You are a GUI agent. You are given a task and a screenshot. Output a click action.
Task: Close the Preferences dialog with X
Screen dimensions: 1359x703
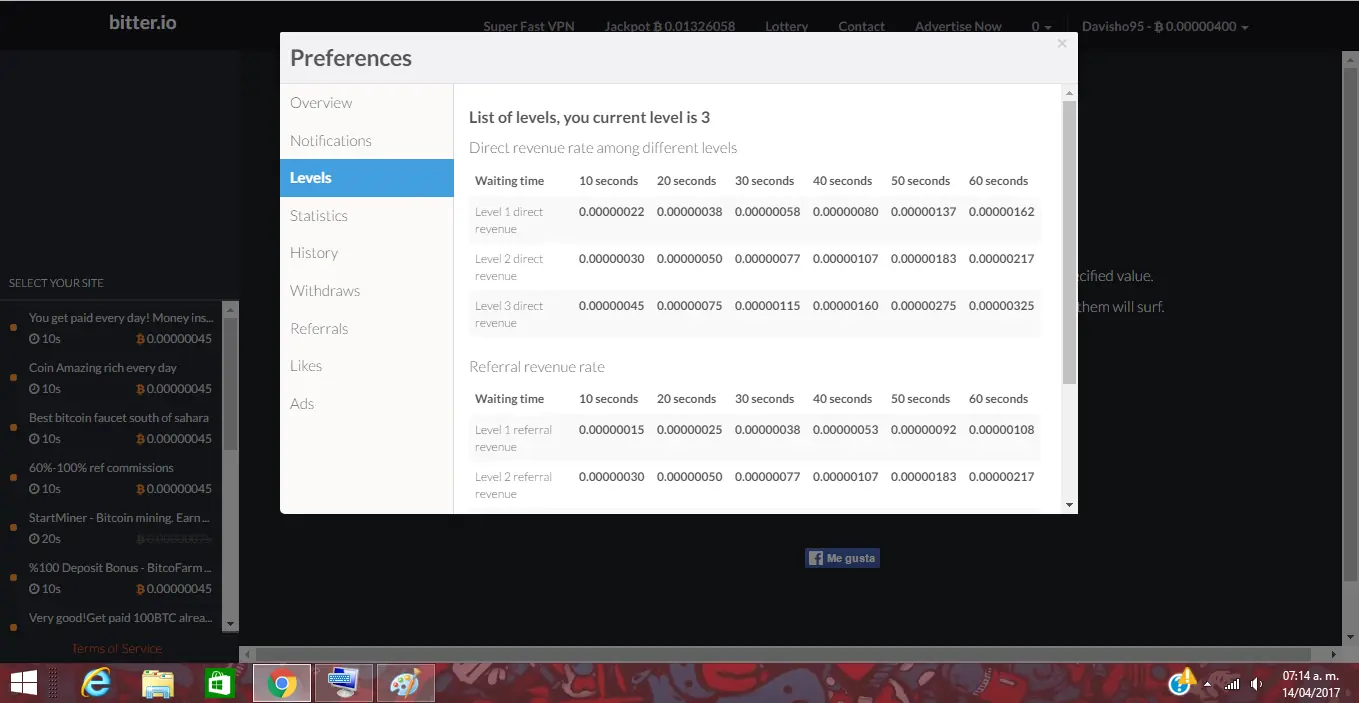[x=1062, y=43]
